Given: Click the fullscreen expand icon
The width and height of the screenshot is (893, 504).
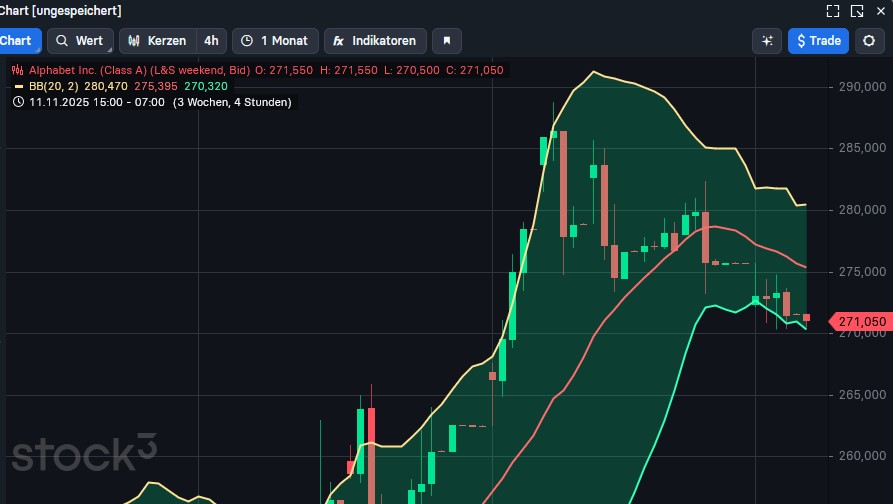Looking at the screenshot, I should pyautogui.click(x=833, y=11).
